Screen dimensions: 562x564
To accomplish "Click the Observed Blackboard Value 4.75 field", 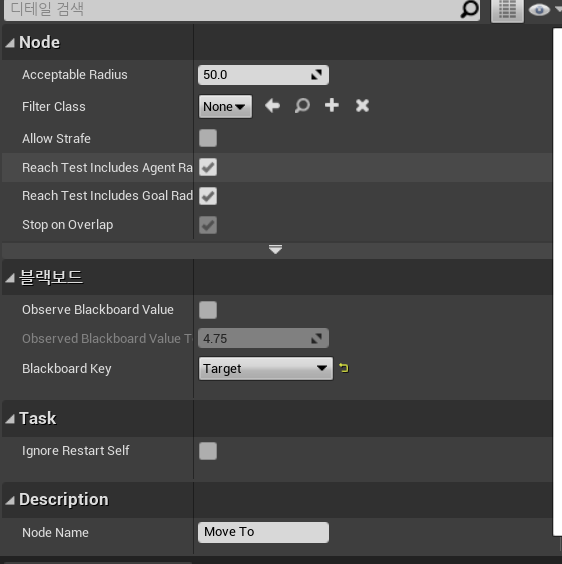I will point(263,338).
